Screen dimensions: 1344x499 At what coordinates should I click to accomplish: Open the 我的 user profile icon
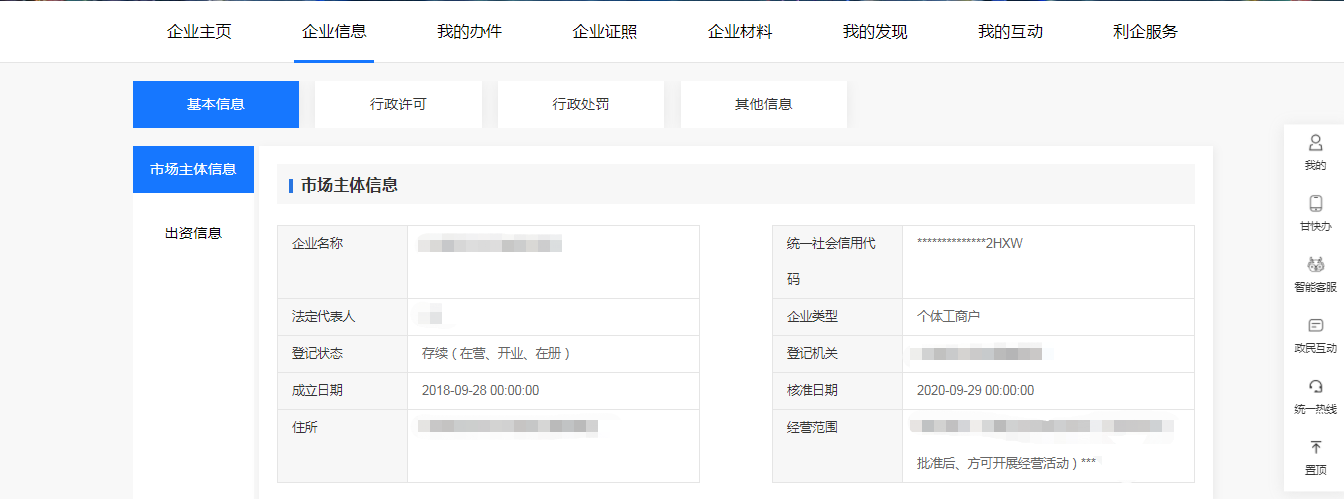1315,143
